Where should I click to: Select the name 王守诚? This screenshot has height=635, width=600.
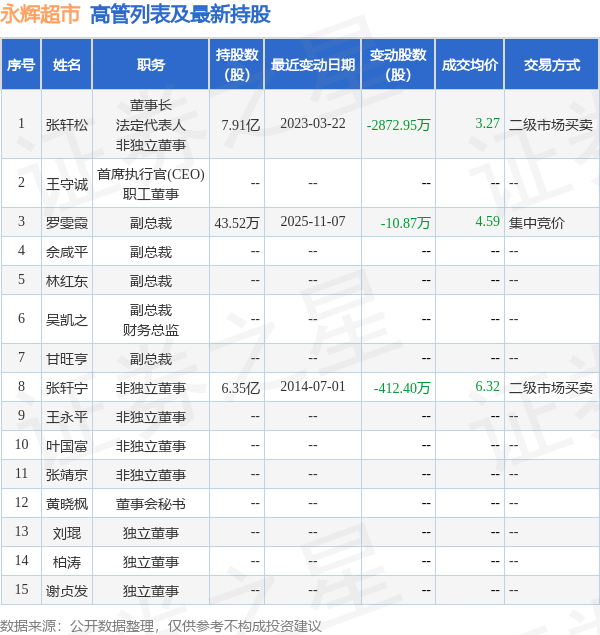[x=67, y=184]
